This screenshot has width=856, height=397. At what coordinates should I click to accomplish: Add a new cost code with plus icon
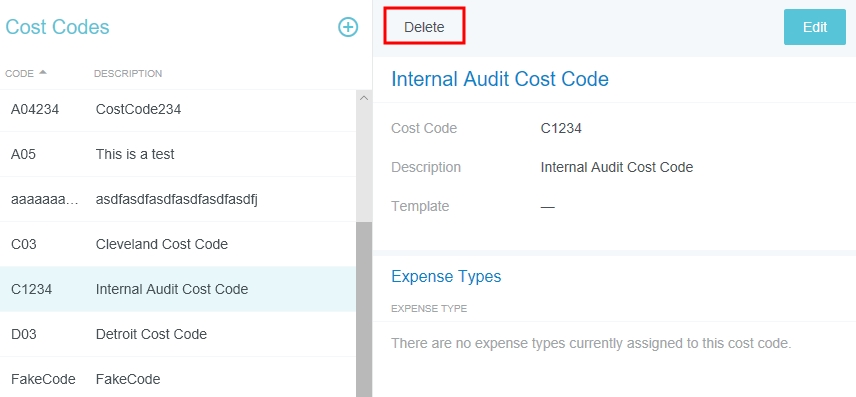click(x=348, y=27)
